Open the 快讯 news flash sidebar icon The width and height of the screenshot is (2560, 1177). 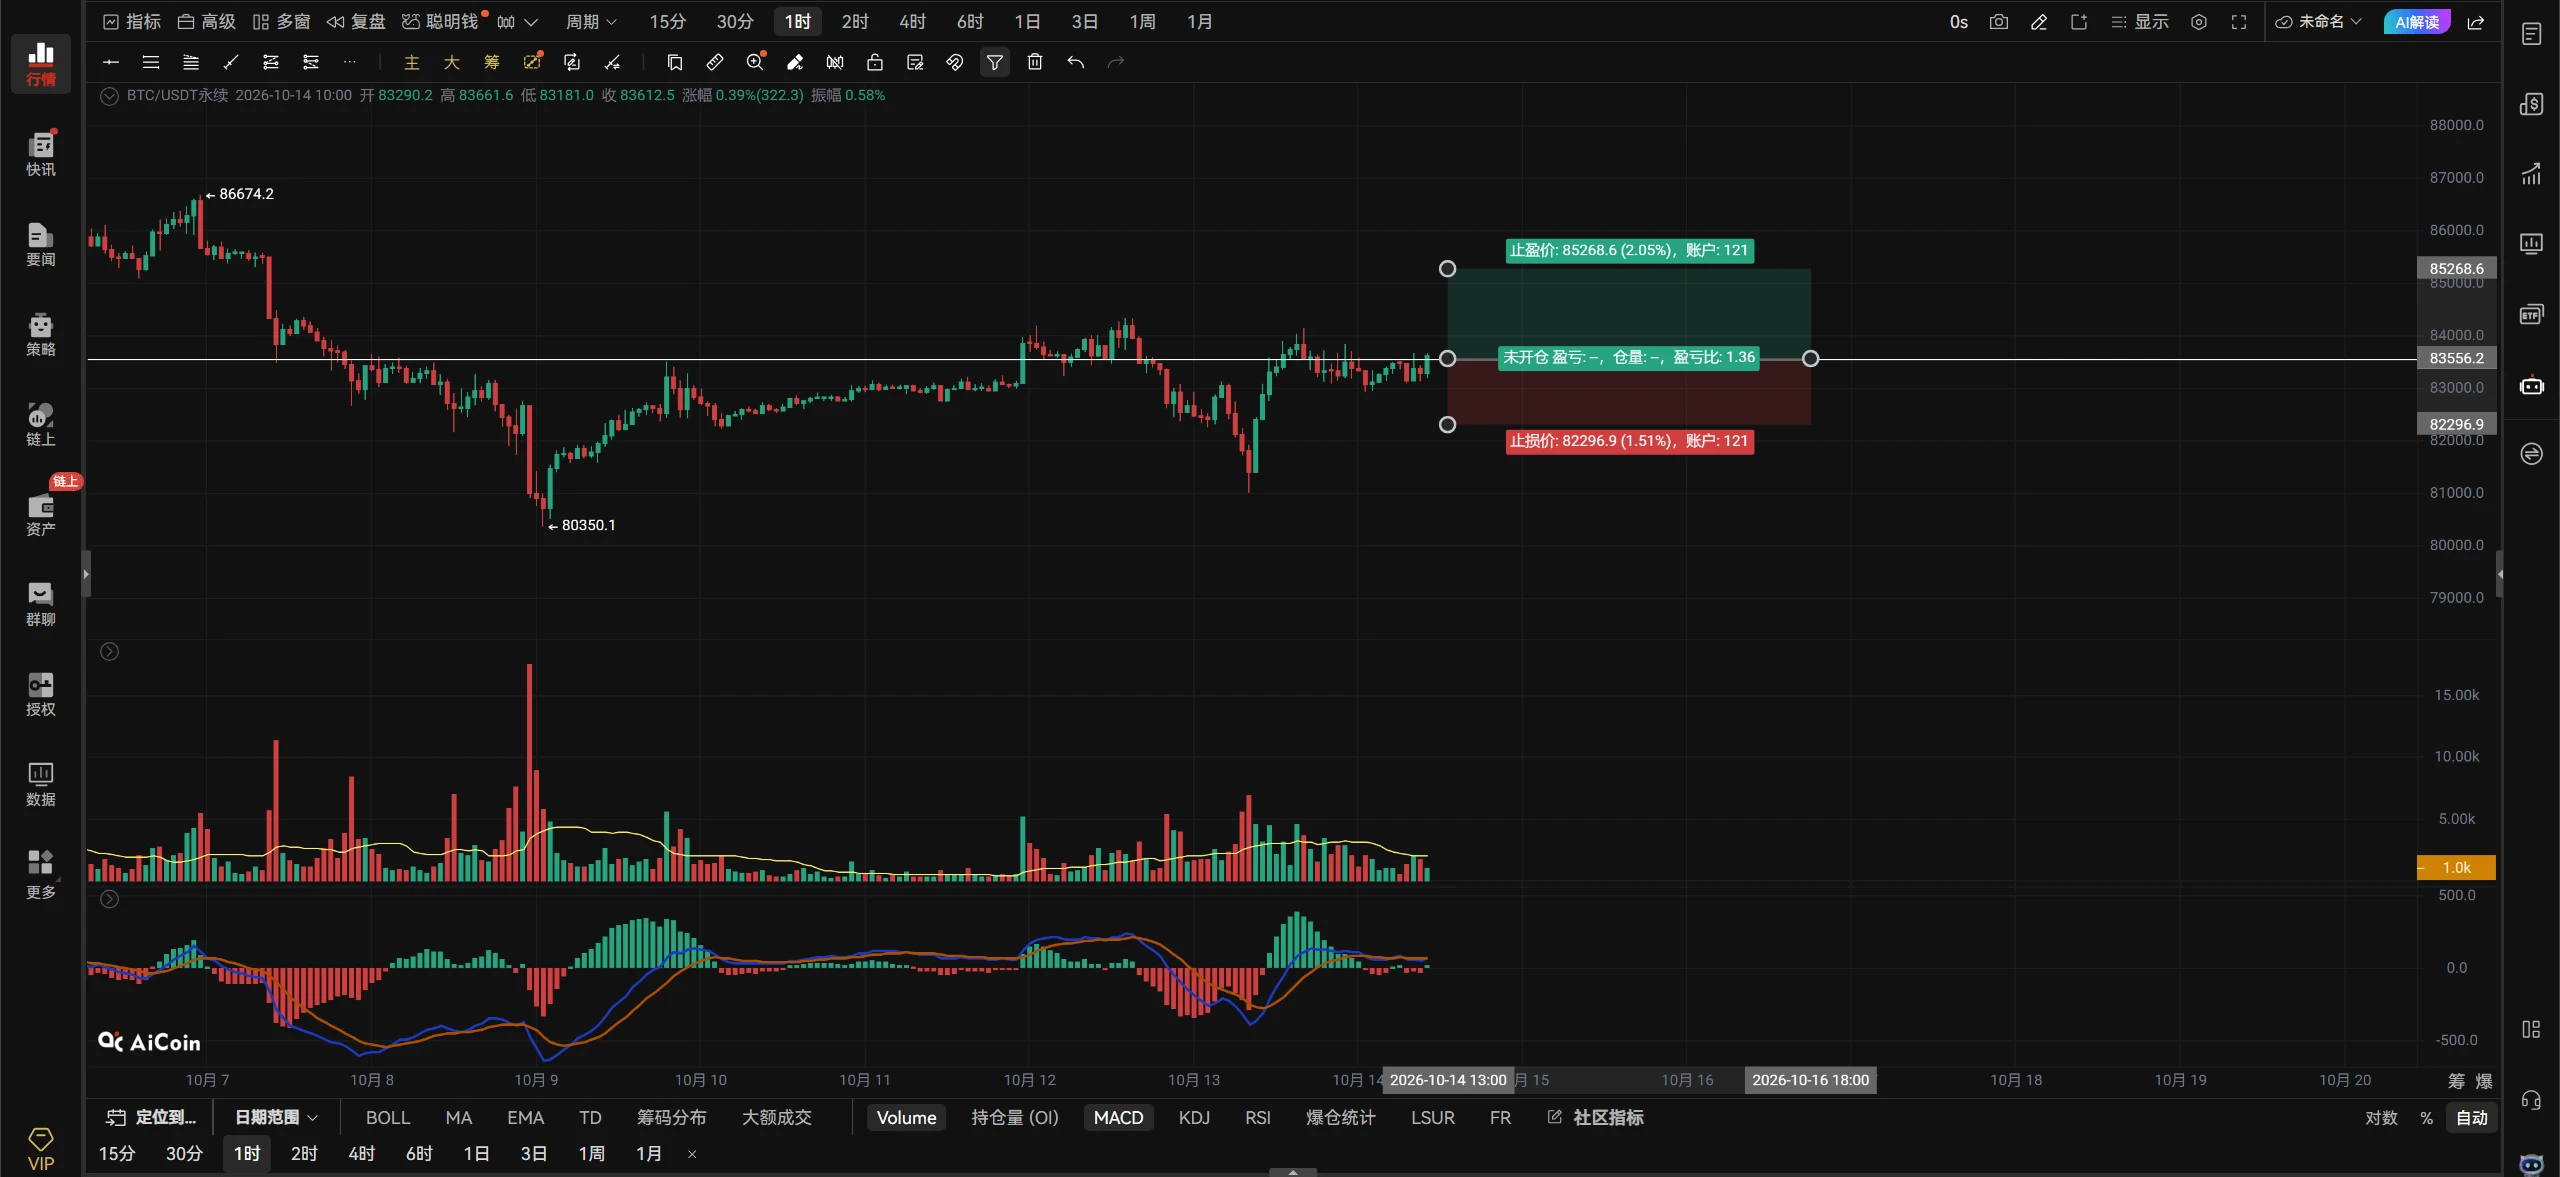point(41,154)
